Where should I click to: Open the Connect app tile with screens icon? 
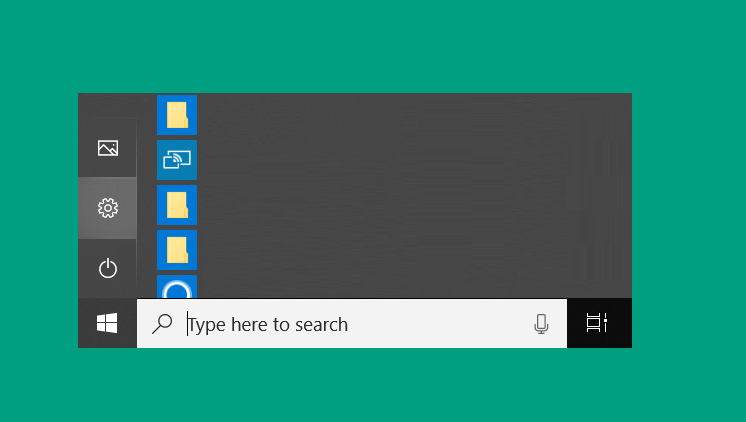[177, 160]
